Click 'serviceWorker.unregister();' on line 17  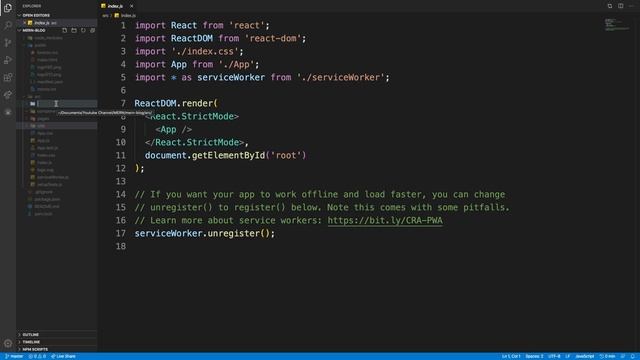point(205,233)
